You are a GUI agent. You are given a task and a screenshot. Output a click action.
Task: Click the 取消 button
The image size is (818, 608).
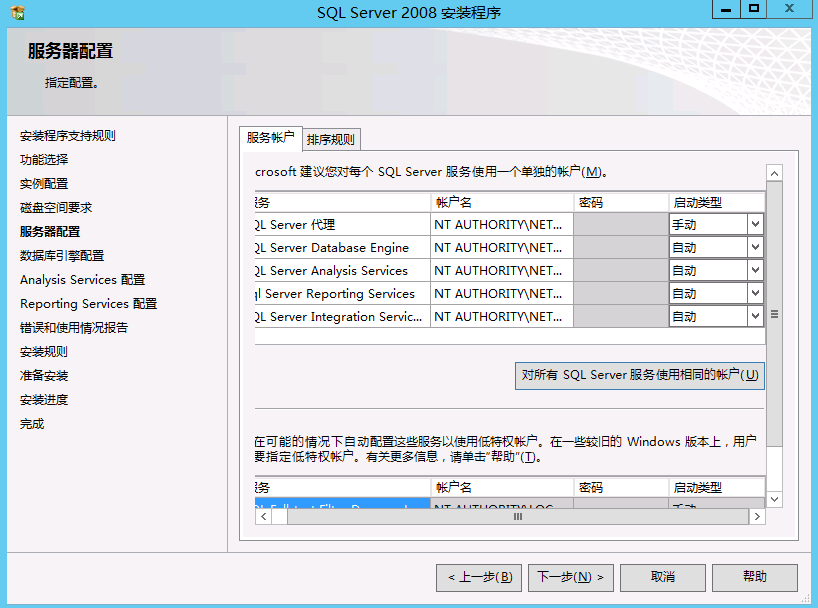[x=663, y=577]
